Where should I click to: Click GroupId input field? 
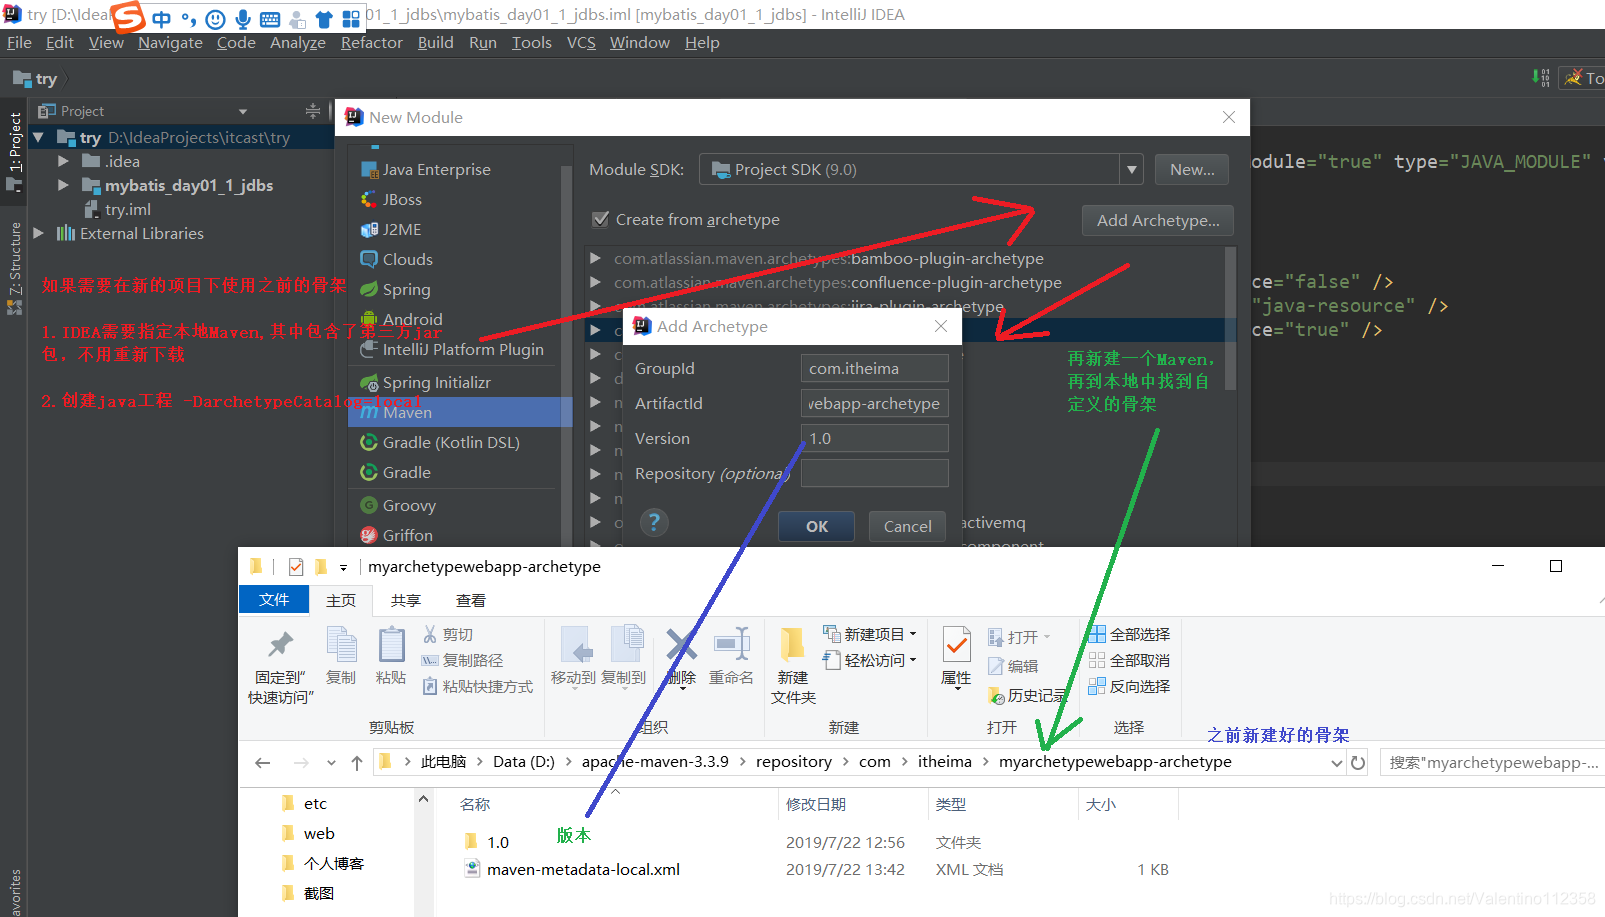(874, 369)
